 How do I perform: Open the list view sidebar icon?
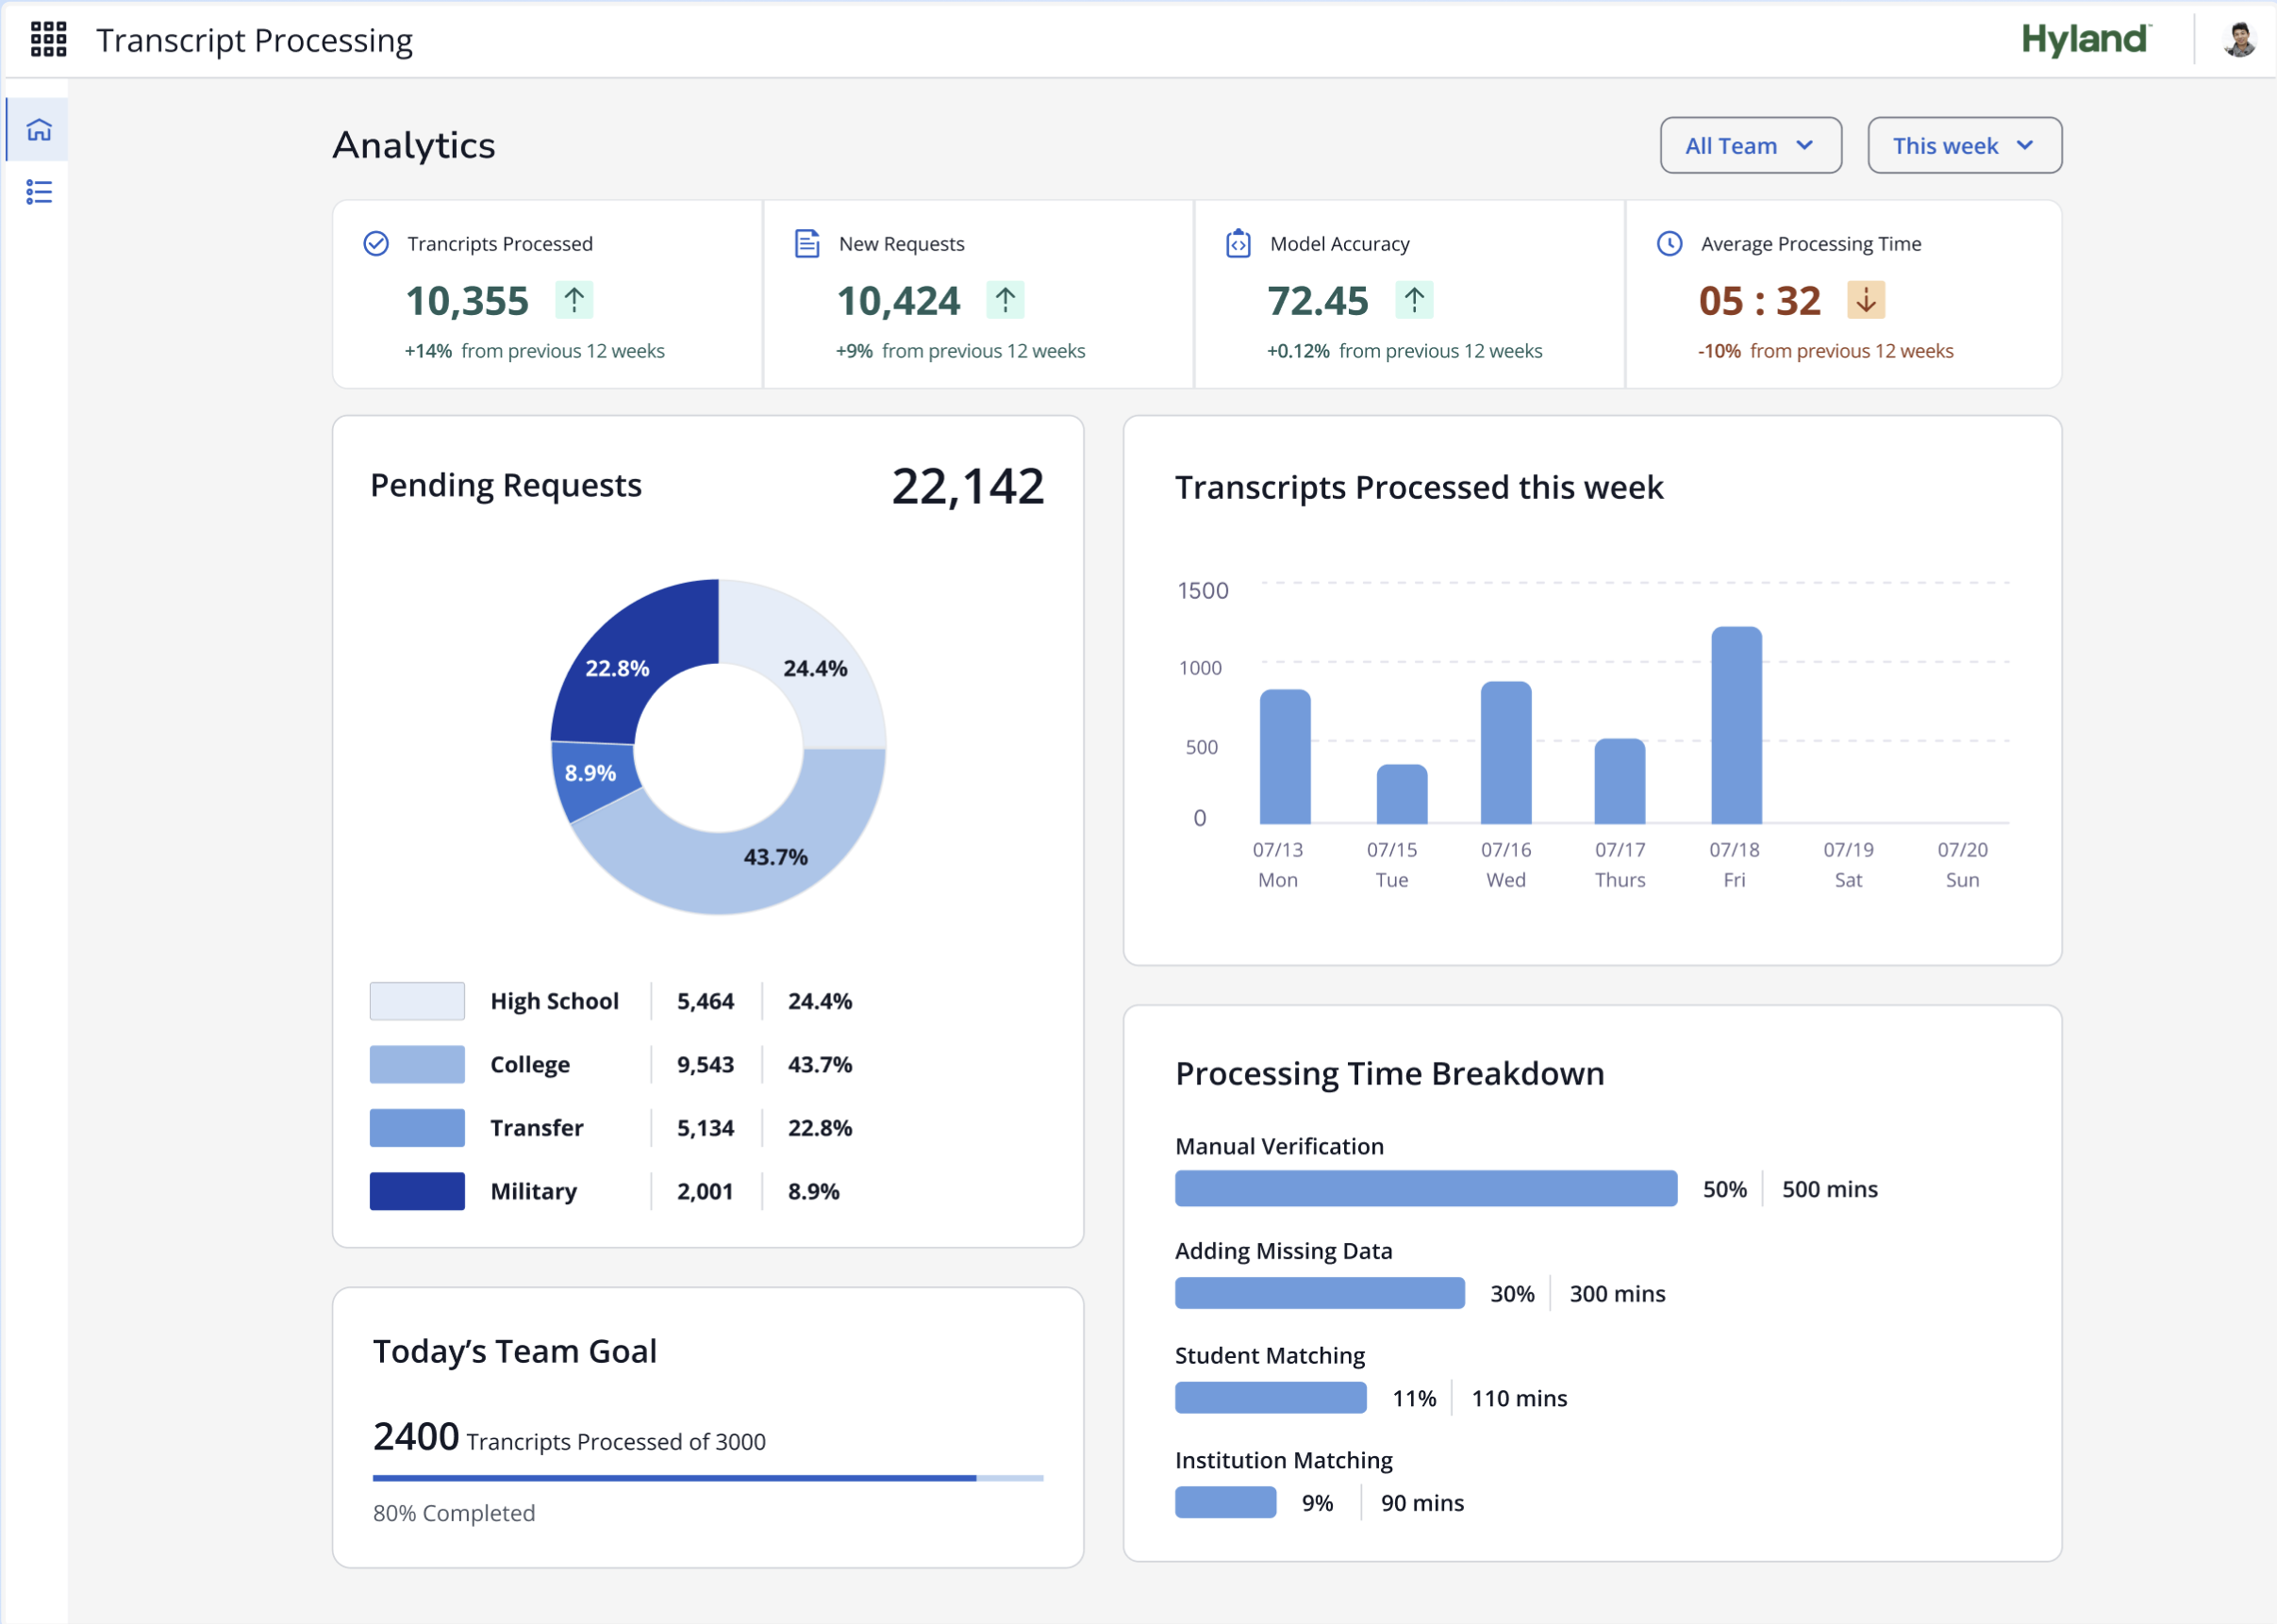(39, 192)
